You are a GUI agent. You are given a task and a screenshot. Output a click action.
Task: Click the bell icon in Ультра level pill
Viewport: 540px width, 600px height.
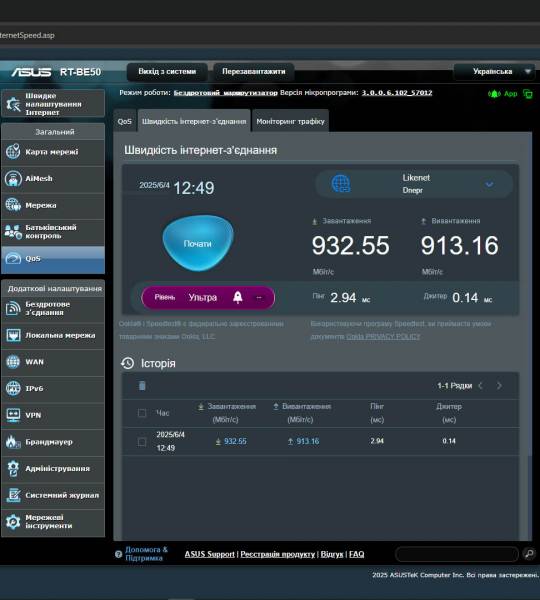pos(238,297)
